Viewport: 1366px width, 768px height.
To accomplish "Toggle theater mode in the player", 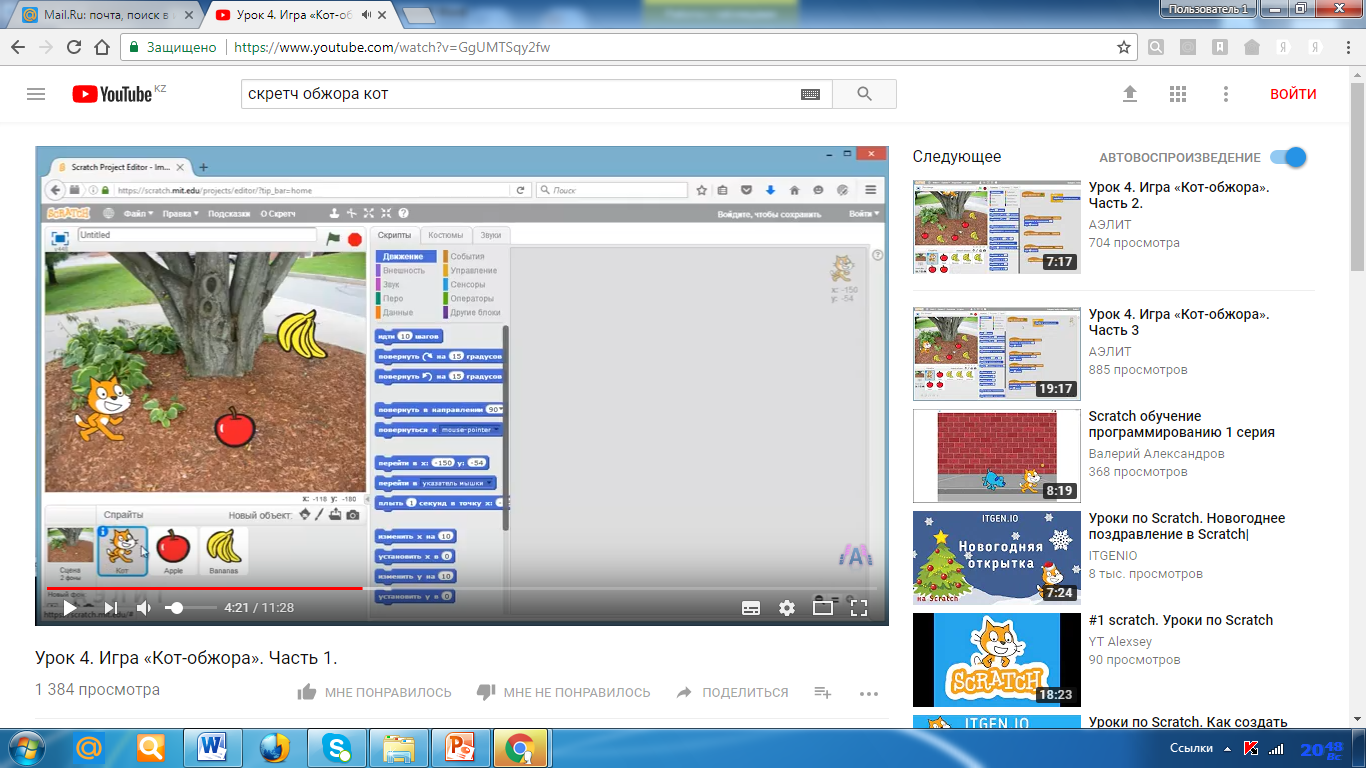I will pos(823,607).
